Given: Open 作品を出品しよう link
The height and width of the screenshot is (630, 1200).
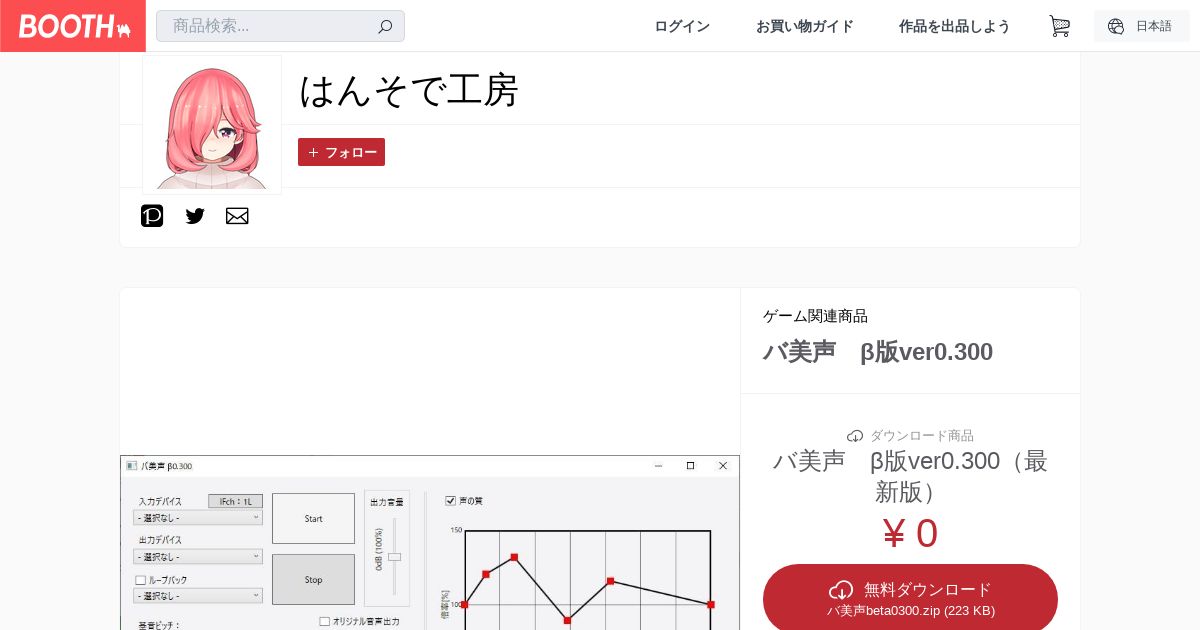Looking at the screenshot, I should point(954,26).
